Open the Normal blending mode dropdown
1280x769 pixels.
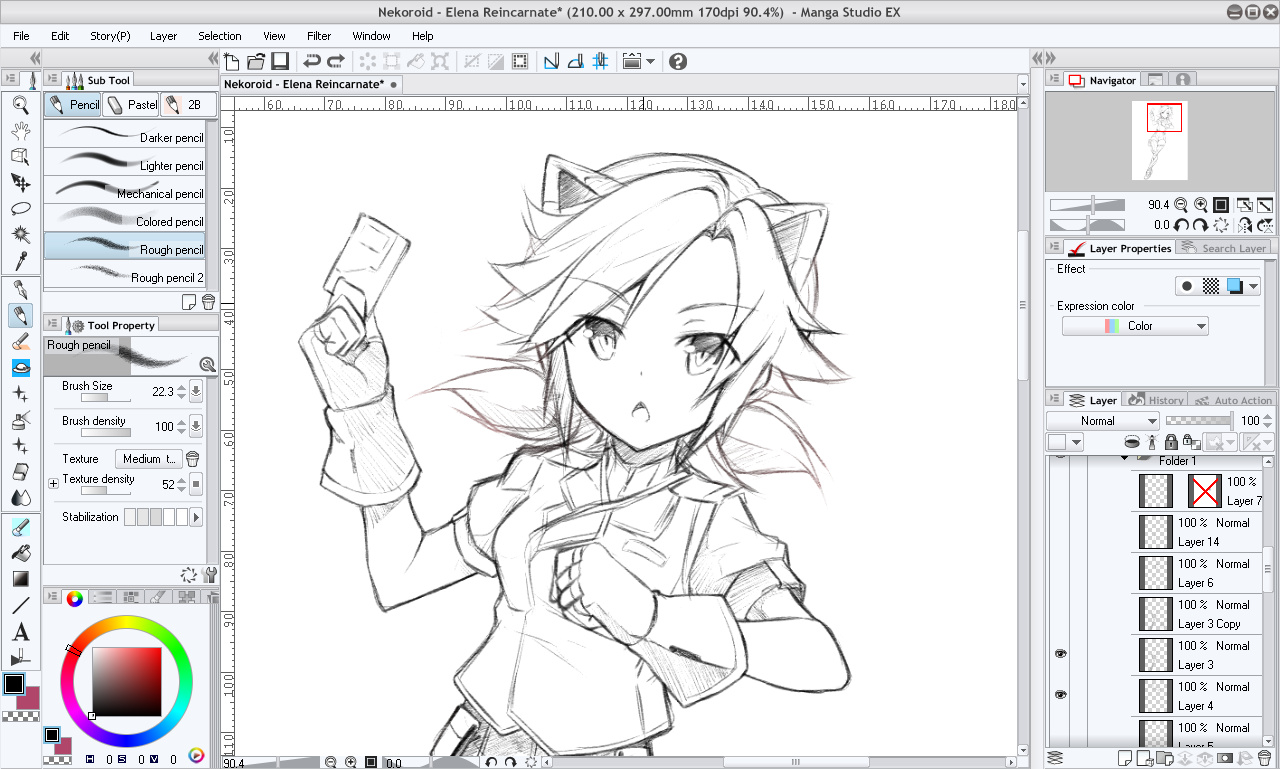[1103, 421]
